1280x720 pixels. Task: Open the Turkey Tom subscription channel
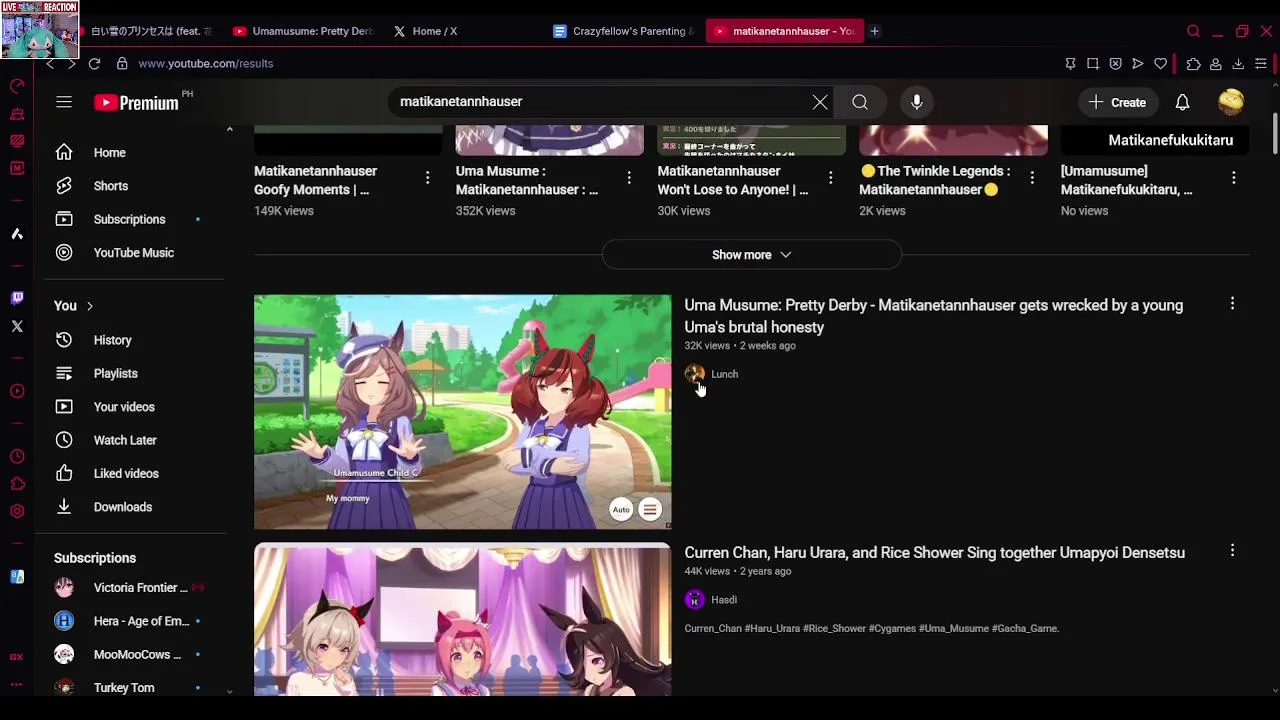coord(134,687)
